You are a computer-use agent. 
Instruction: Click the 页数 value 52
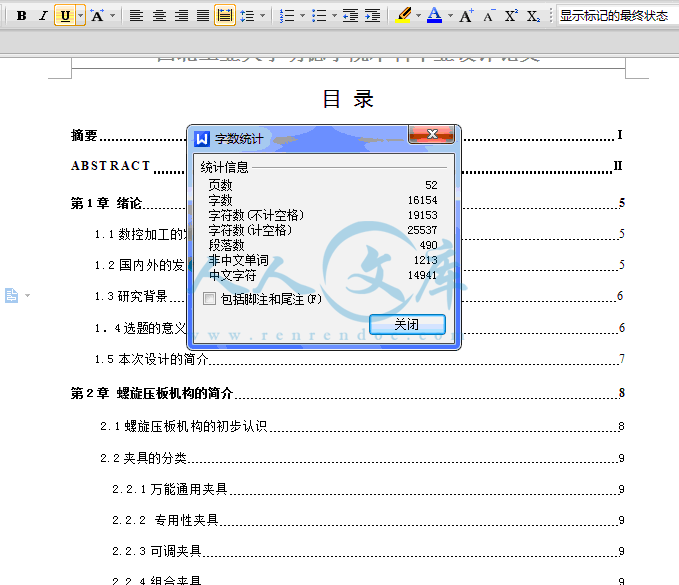[431, 185]
